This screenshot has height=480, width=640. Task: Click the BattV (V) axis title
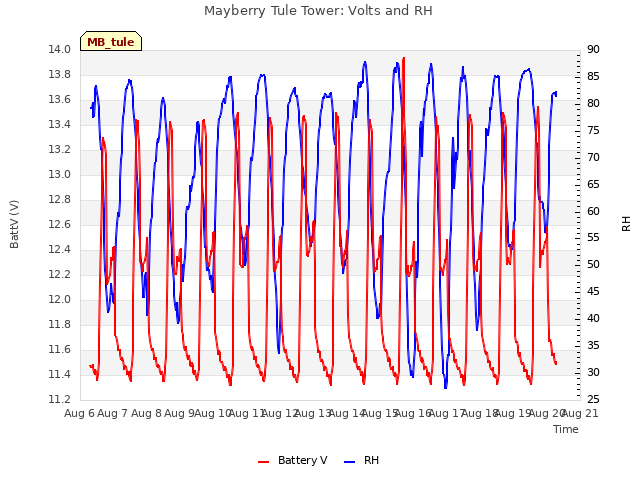click(x=14, y=224)
